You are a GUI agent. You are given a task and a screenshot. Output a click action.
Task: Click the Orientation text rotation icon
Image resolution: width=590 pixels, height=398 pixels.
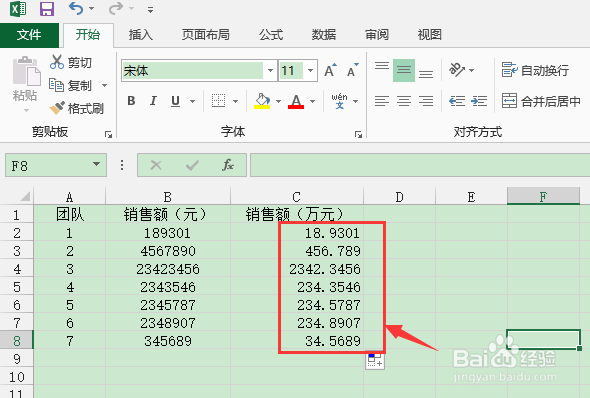tap(457, 70)
